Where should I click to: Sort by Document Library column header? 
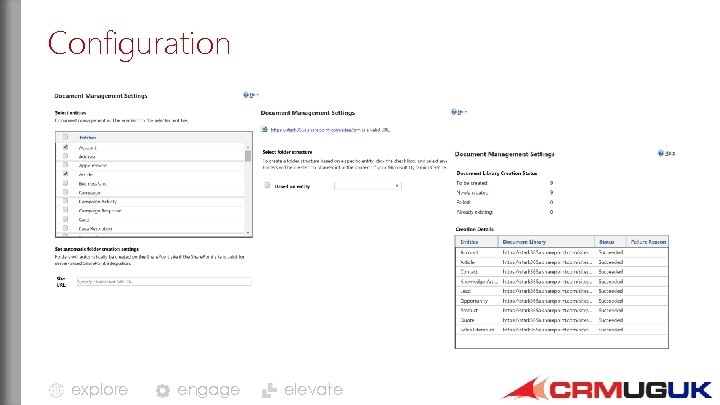tap(524, 242)
